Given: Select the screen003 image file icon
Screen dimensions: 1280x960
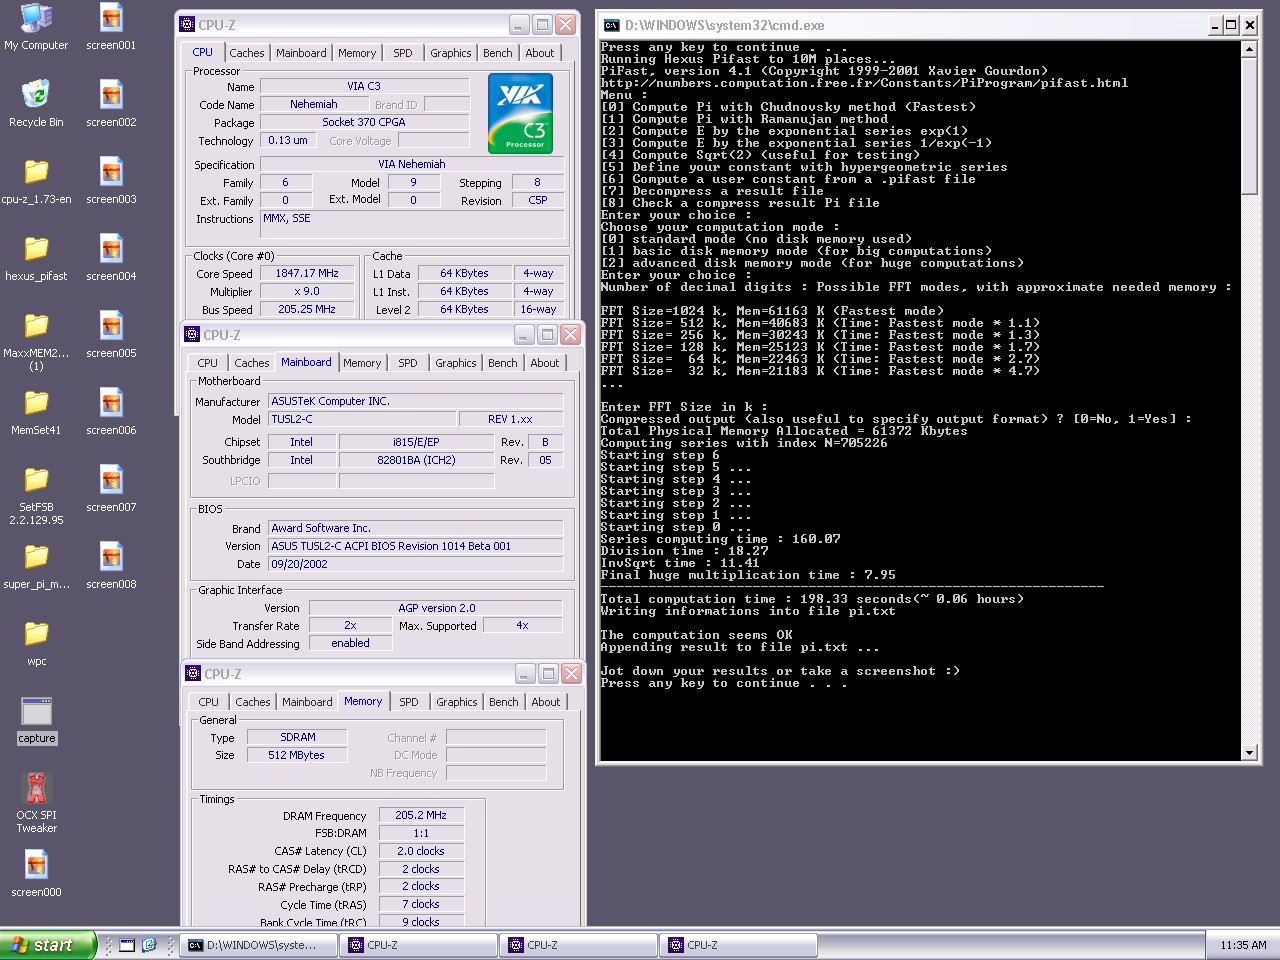Looking at the screenshot, I should click(111, 172).
